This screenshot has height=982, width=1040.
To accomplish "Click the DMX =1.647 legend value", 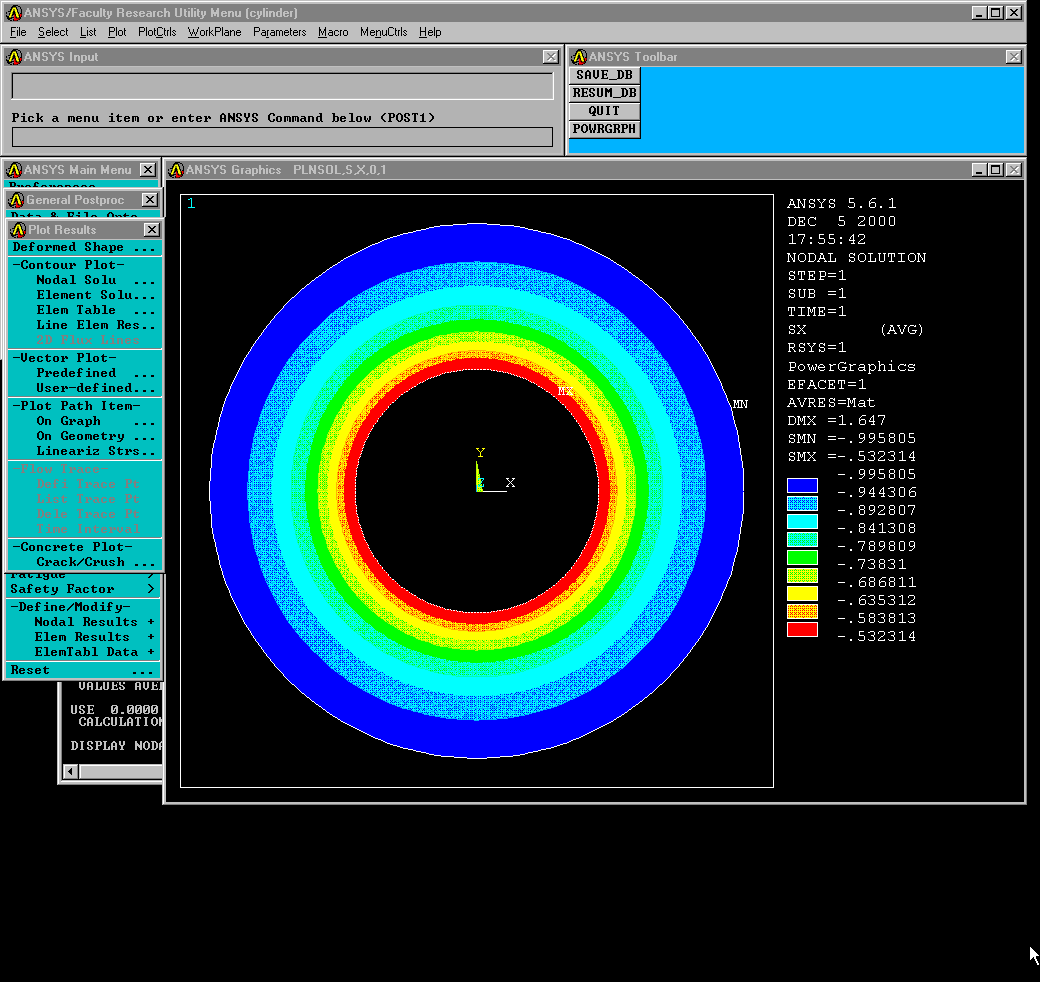I will 836,420.
